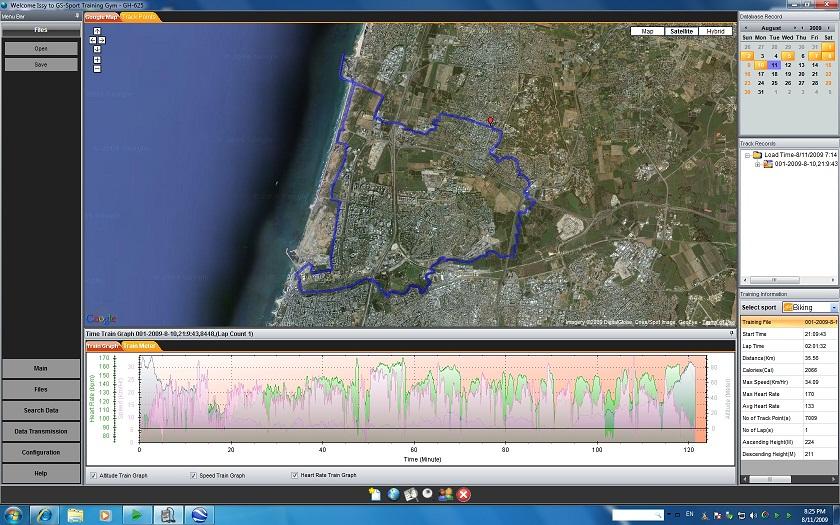Select August 11 in the calendar
The height and width of the screenshot is (525, 840).
pos(774,65)
